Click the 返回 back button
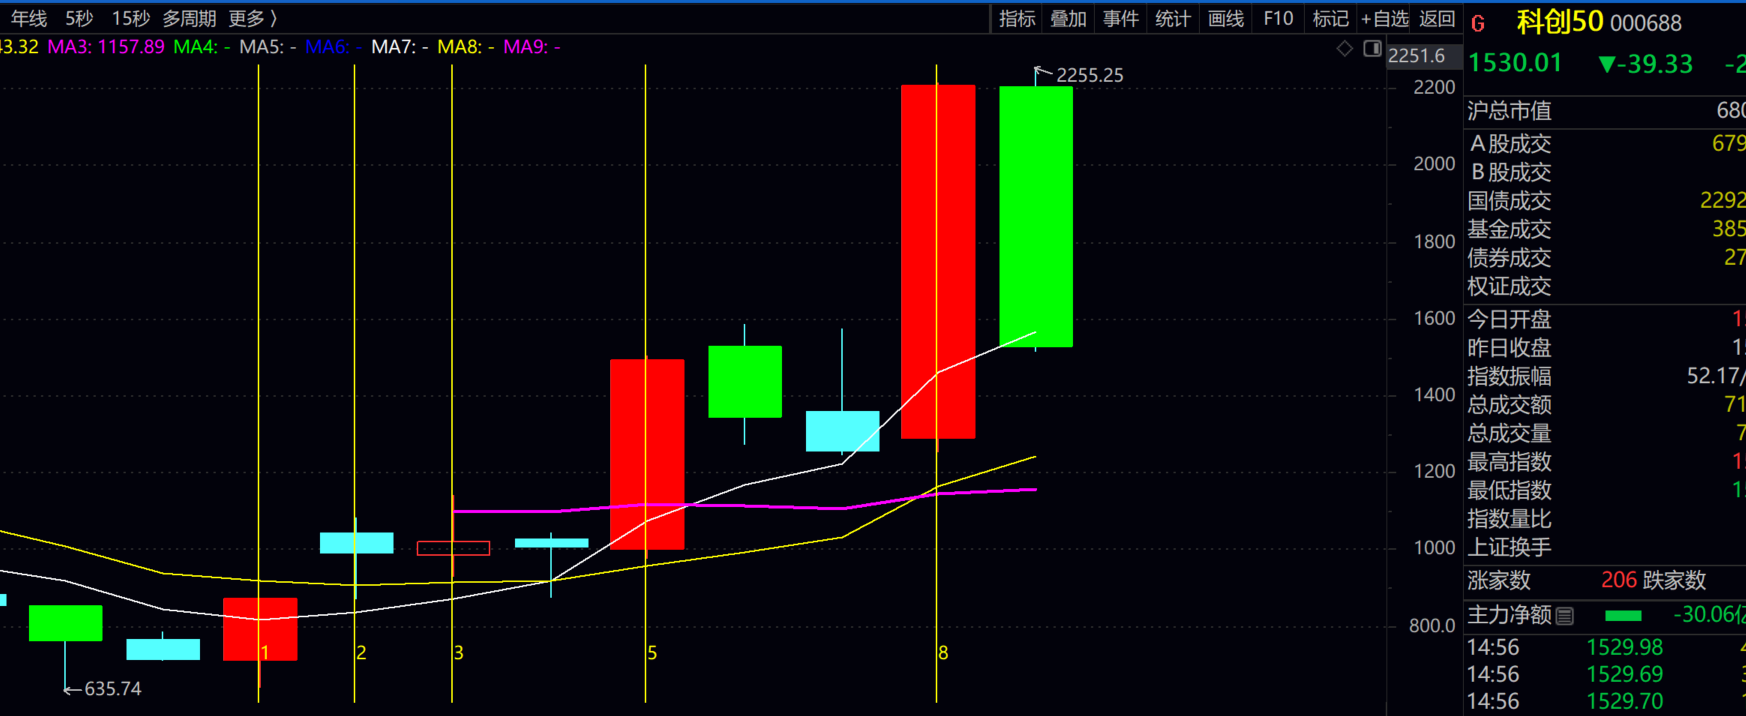Viewport: 1746px width, 716px height. [1437, 18]
